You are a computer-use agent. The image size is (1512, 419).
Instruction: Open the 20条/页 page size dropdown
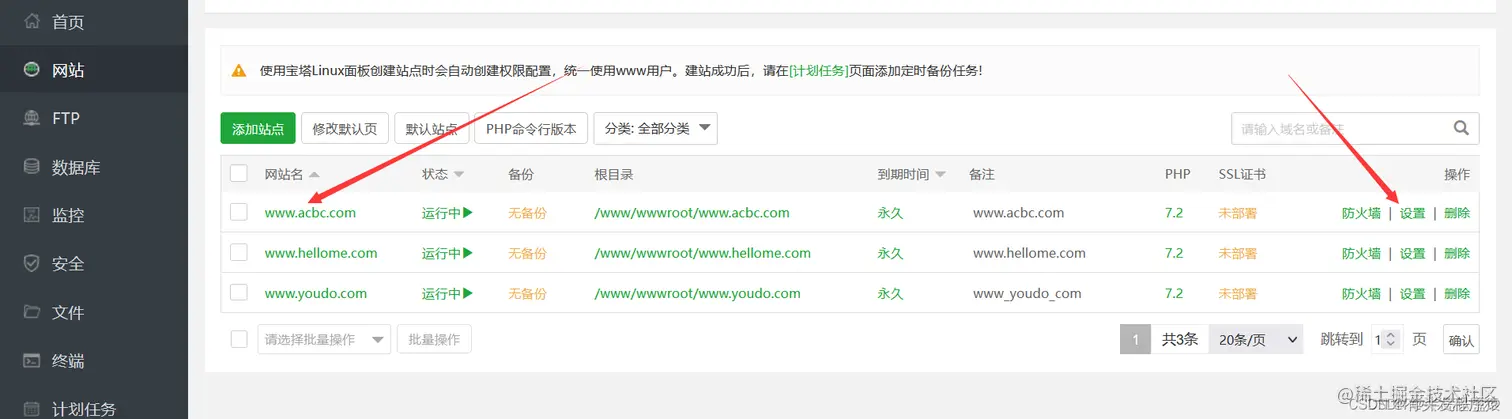(x=1256, y=339)
